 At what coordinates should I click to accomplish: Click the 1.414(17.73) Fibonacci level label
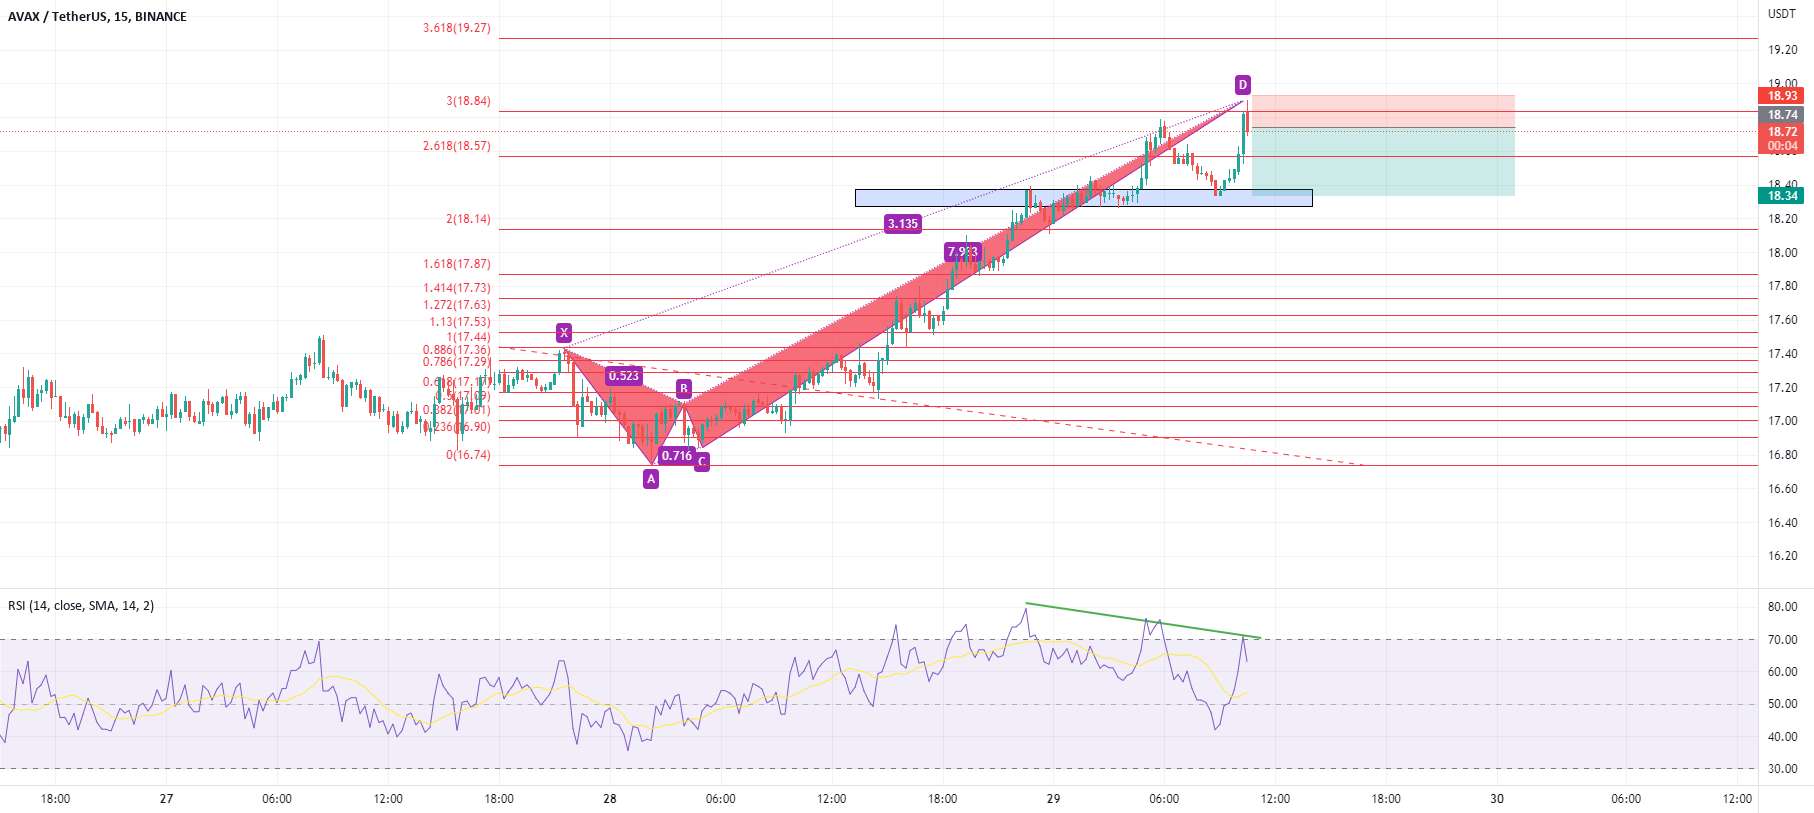[x=457, y=288]
